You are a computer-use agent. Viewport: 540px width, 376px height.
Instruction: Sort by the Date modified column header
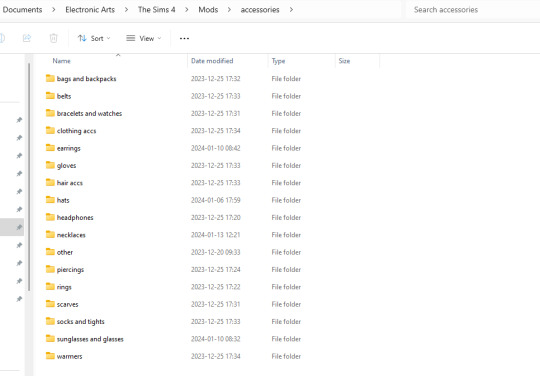[212, 61]
